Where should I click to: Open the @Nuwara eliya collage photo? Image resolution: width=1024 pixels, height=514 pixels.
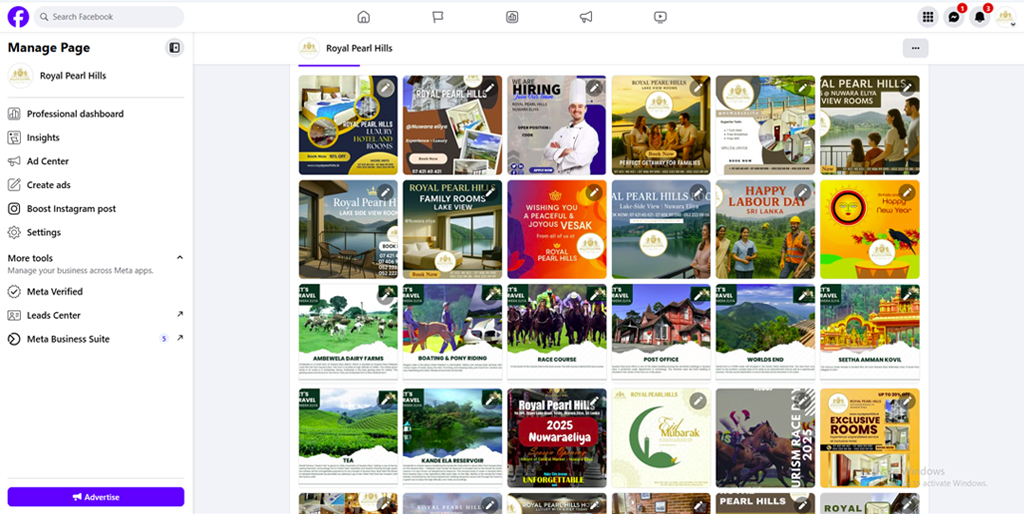pyautogui.click(x=453, y=125)
